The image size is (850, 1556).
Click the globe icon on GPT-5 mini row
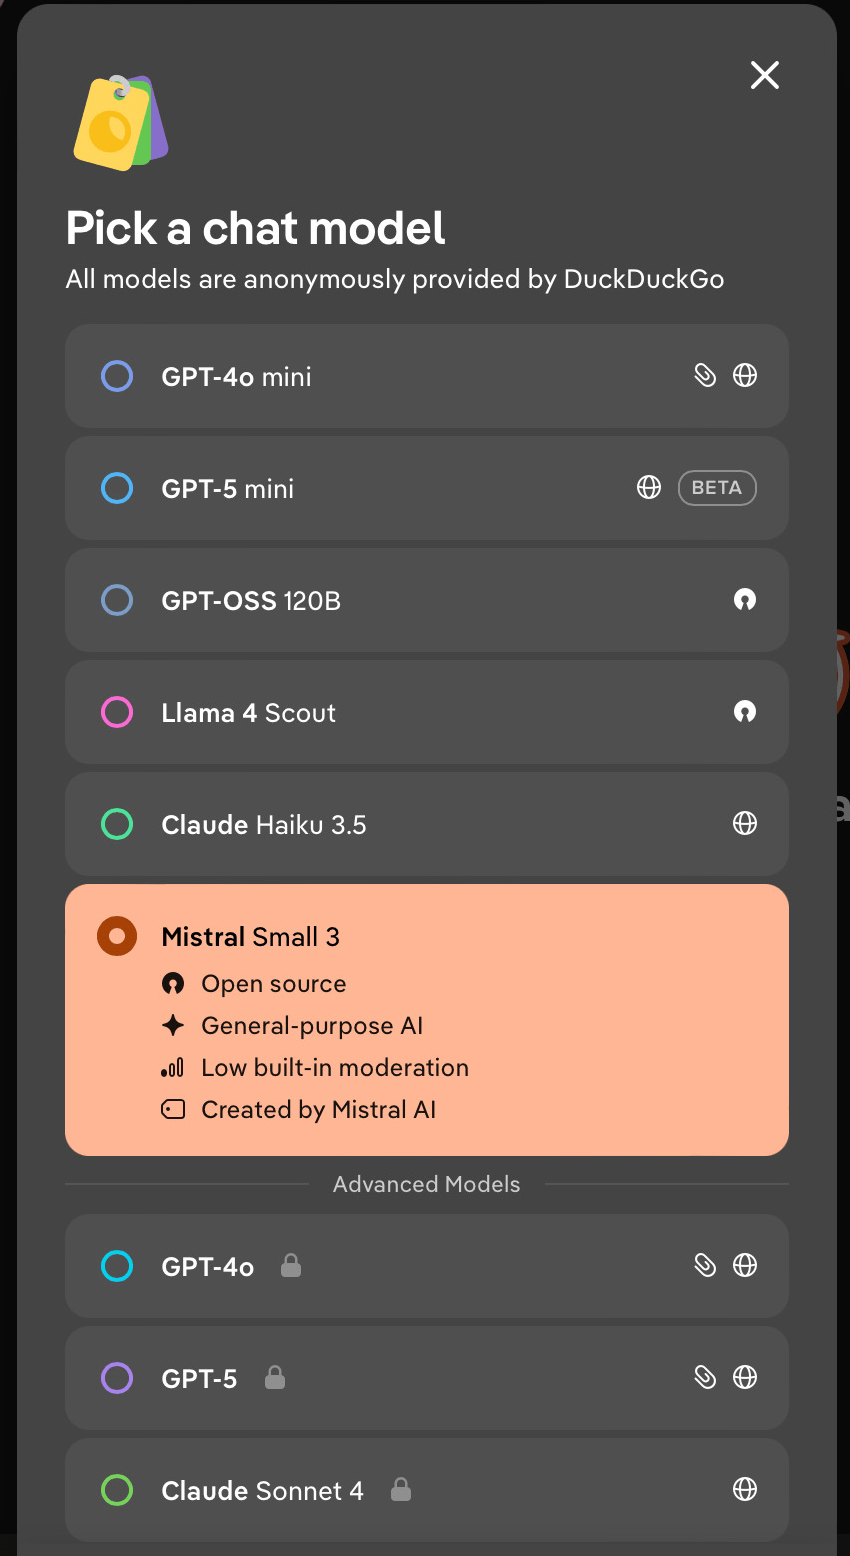(649, 488)
